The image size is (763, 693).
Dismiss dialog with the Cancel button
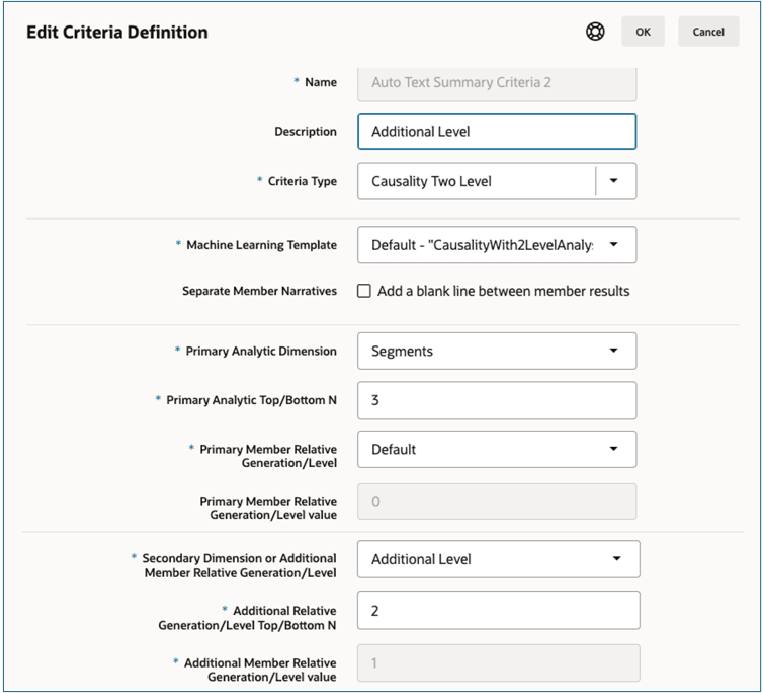[708, 32]
